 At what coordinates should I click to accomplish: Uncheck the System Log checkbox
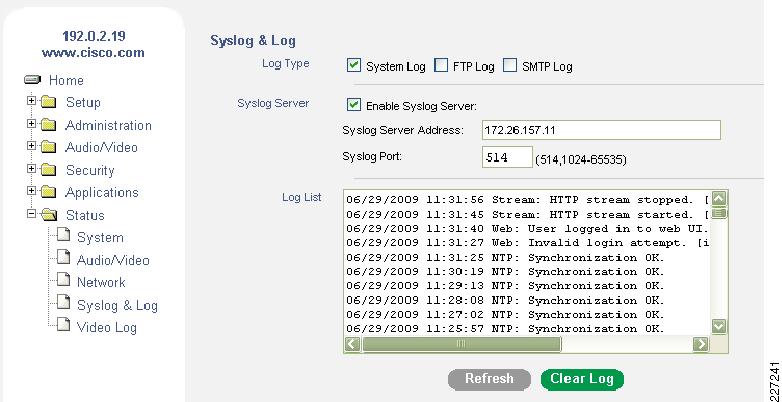(x=354, y=65)
